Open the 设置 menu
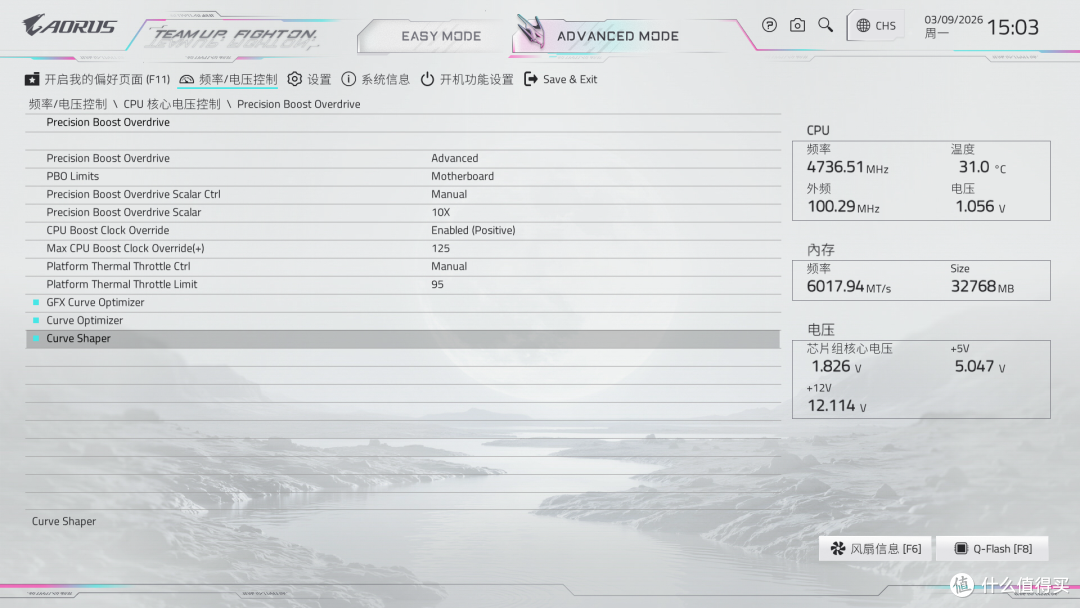This screenshot has width=1080, height=608. pos(309,79)
